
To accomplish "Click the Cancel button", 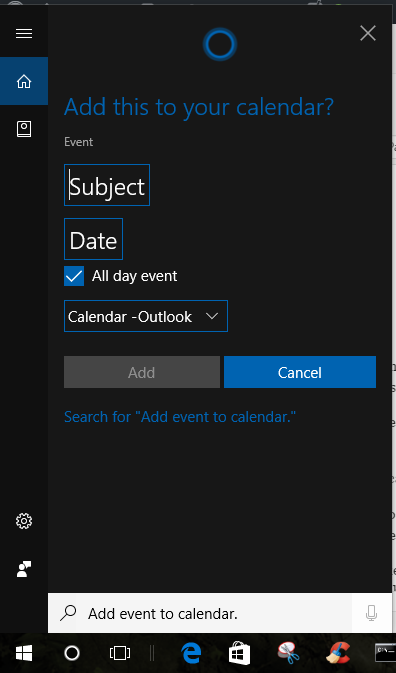I will (300, 372).
